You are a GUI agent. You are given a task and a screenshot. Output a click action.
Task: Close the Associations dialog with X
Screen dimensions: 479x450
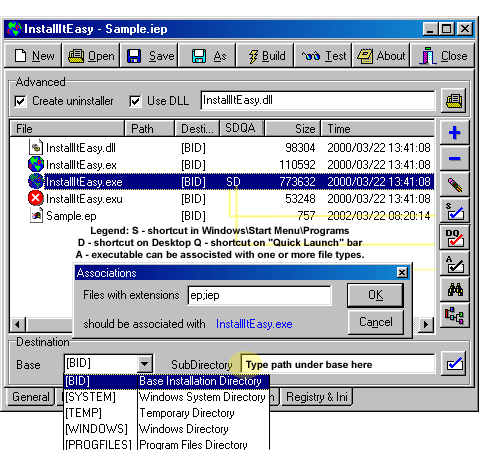[x=402, y=273]
